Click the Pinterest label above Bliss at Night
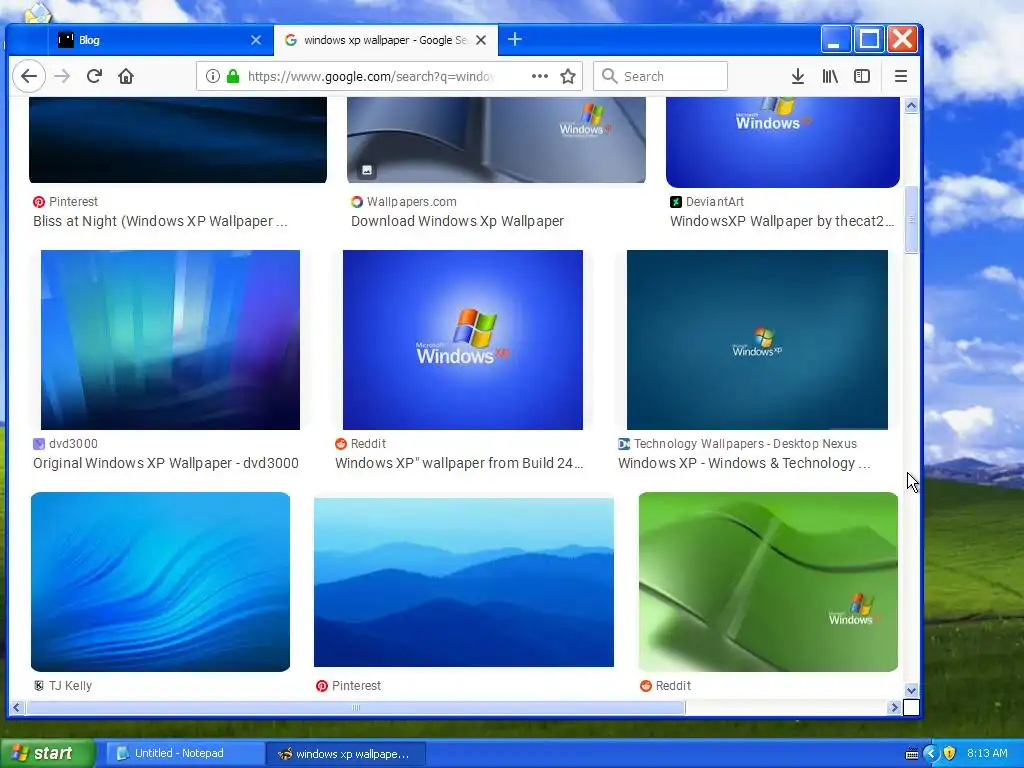The image size is (1024, 768). click(x=73, y=202)
